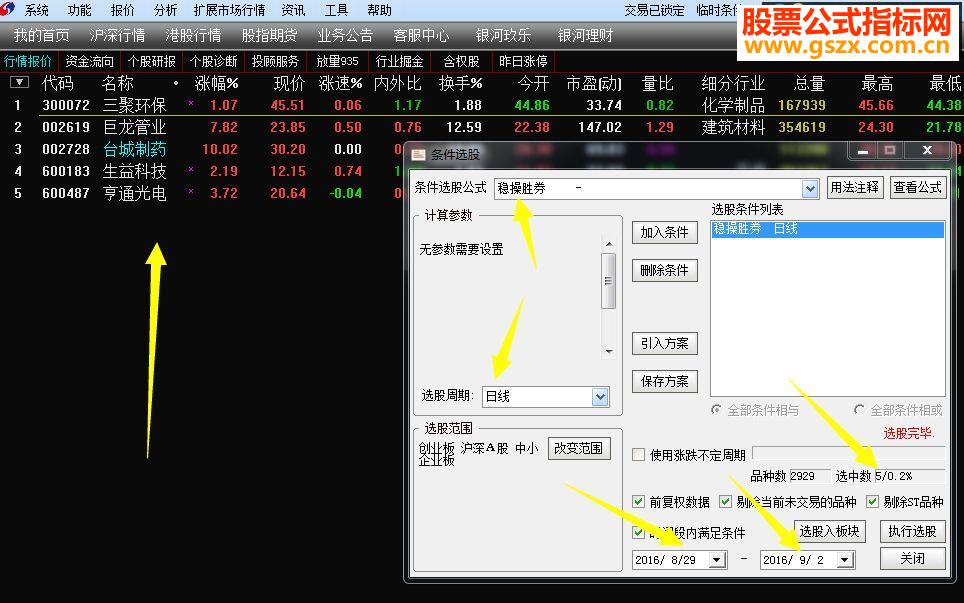Open the 分析 menu
This screenshot has width=964, height=603.
165,10
